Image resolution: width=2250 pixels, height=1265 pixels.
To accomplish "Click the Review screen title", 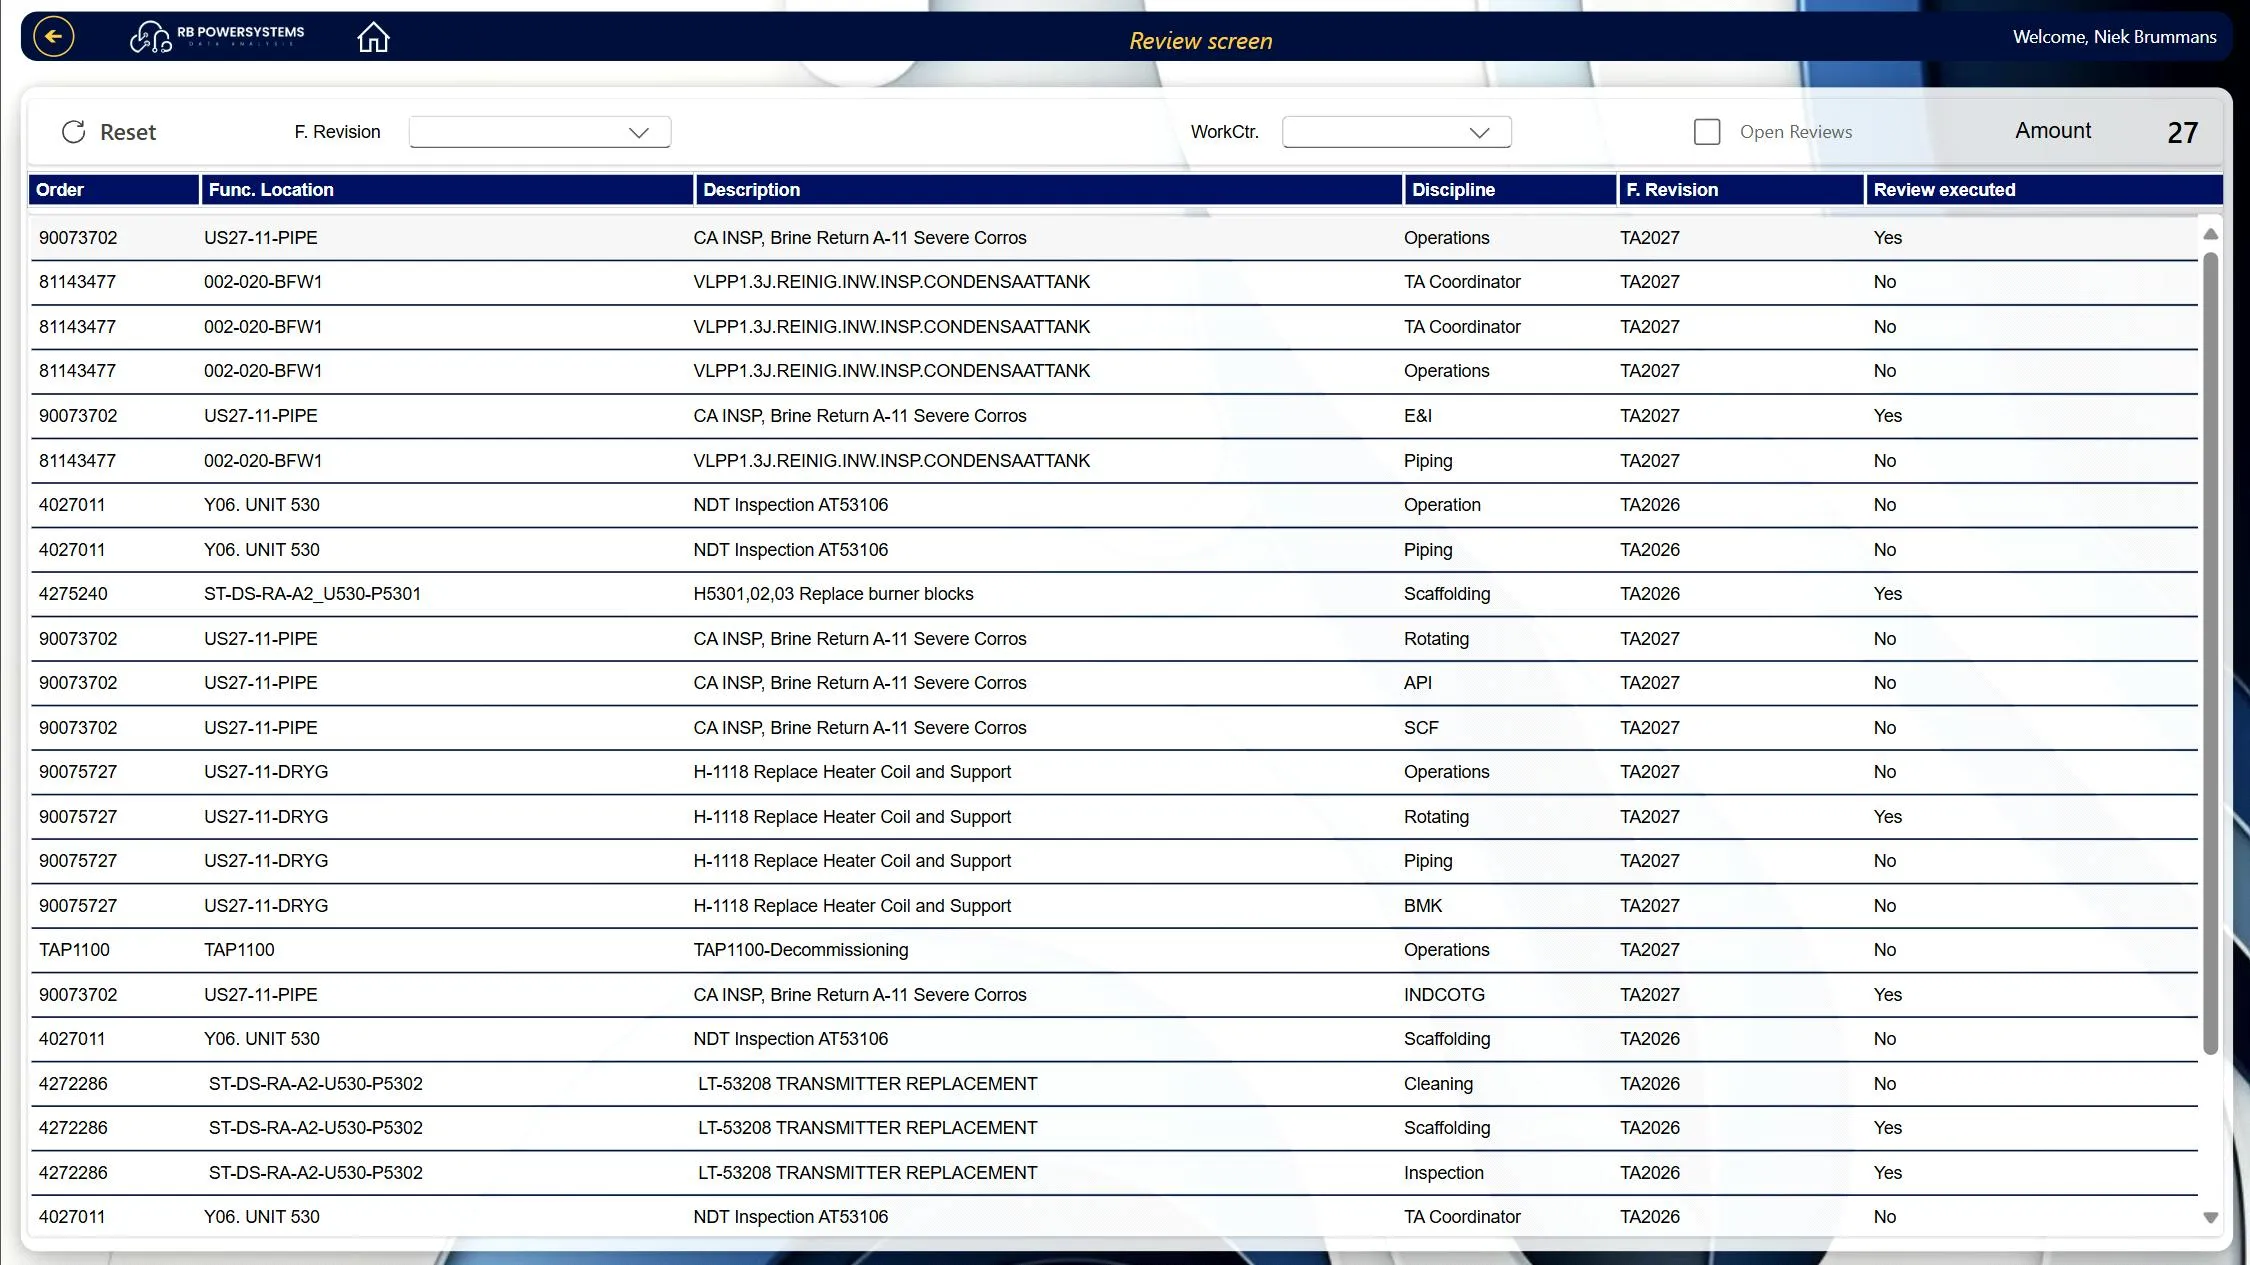I will 1201,41.
